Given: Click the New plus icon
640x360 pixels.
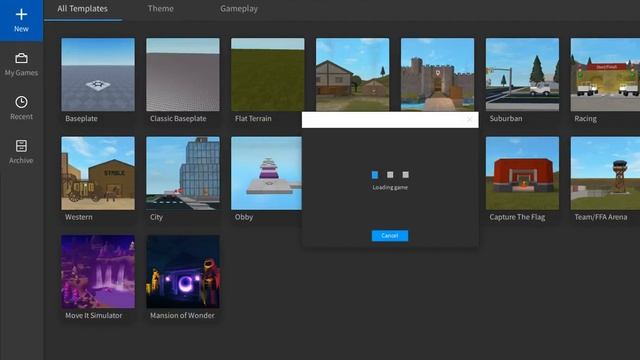Looking at the screenshot, I should [x=21, y=15].
